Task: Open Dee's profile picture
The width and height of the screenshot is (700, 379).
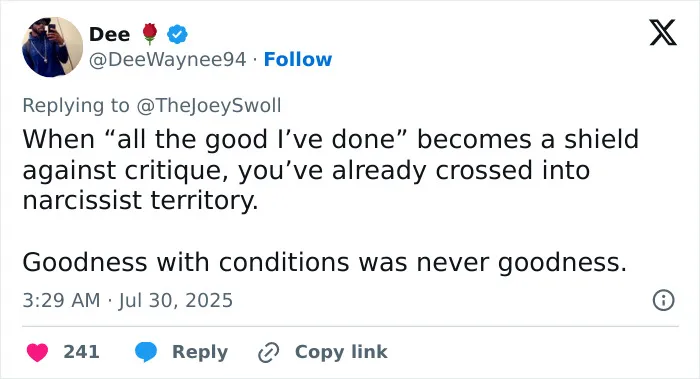Action: [x=52, y=47]
